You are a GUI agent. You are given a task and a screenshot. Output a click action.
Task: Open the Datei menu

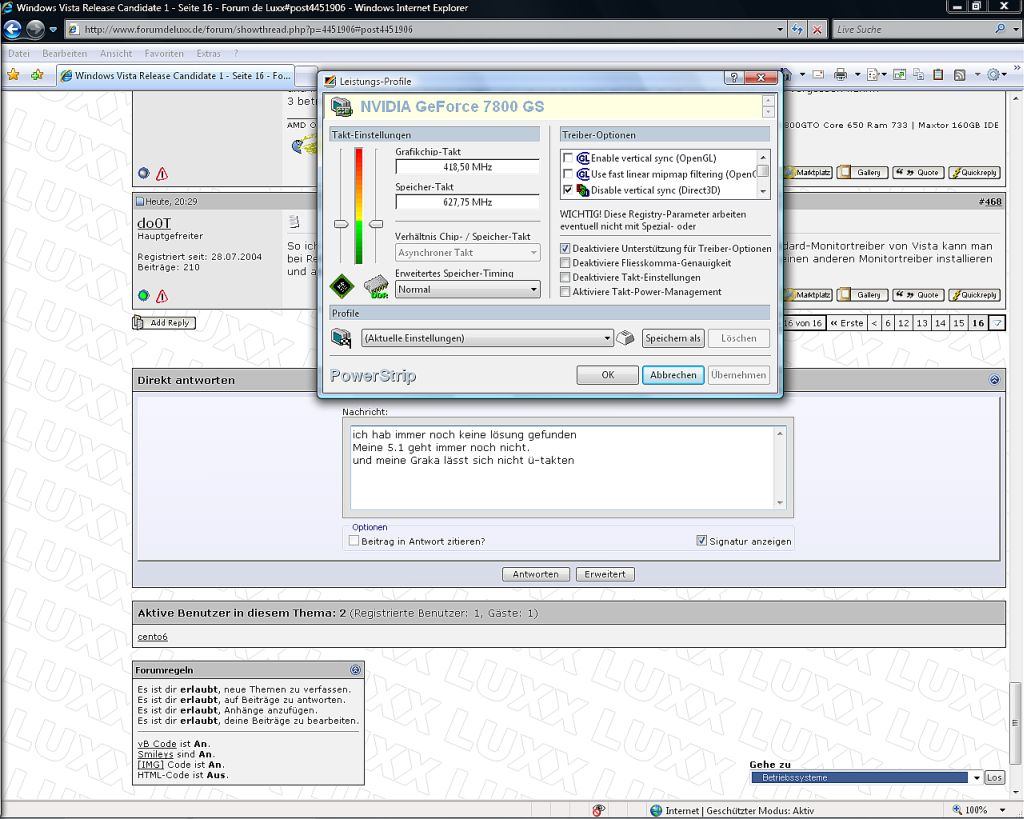19,54
